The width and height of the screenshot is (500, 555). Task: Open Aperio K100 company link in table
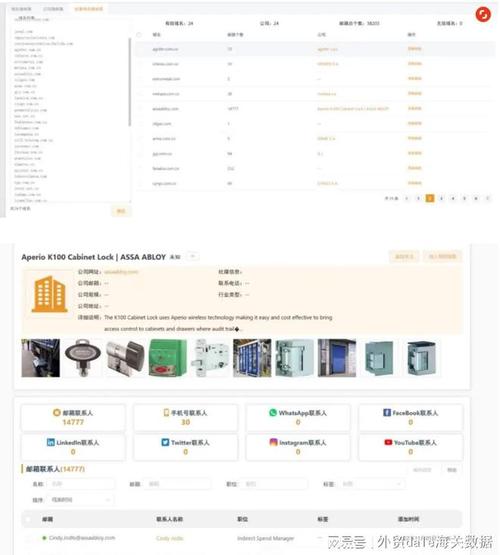[353, 109]
